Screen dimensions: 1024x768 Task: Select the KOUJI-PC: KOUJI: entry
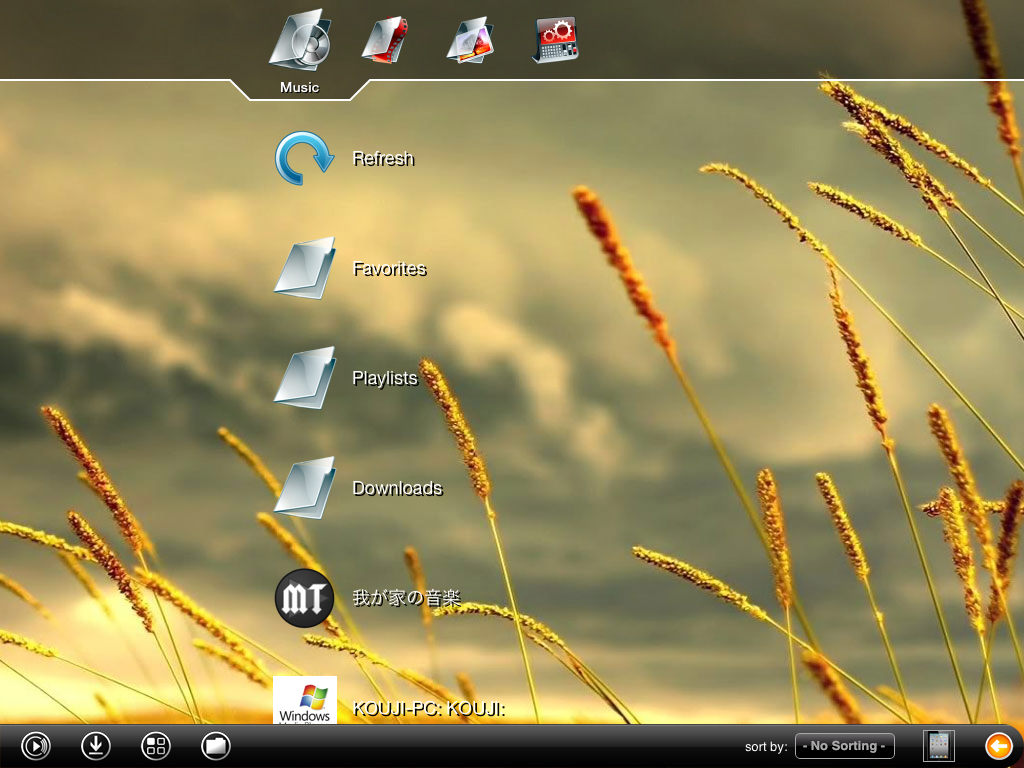point(429,709)
